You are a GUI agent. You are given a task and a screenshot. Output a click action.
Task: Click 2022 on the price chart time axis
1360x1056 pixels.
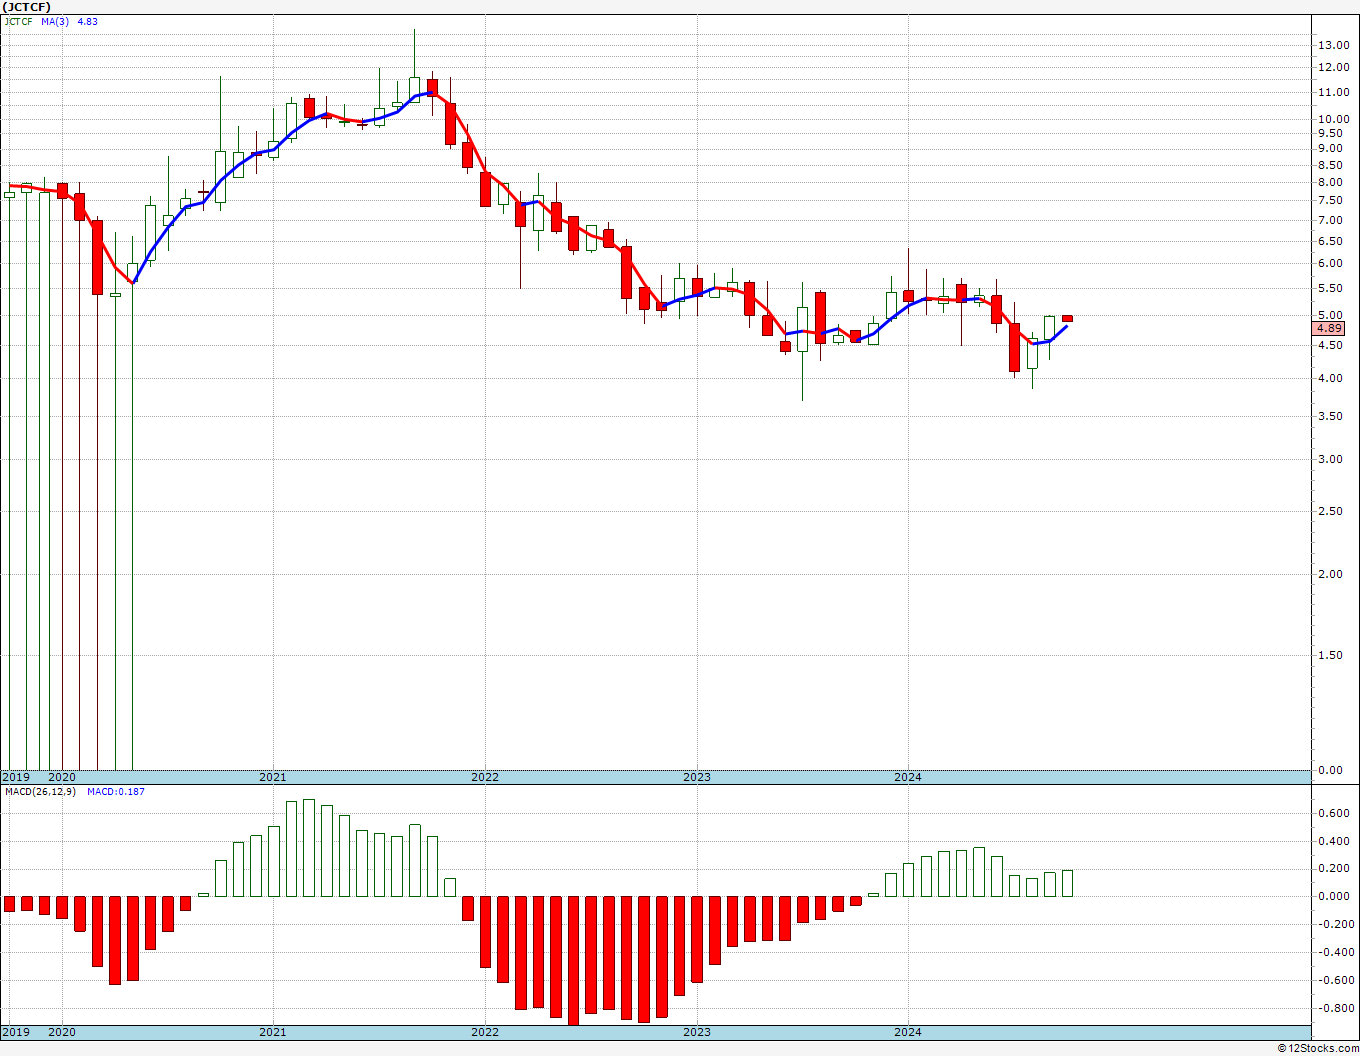[485, 777]
